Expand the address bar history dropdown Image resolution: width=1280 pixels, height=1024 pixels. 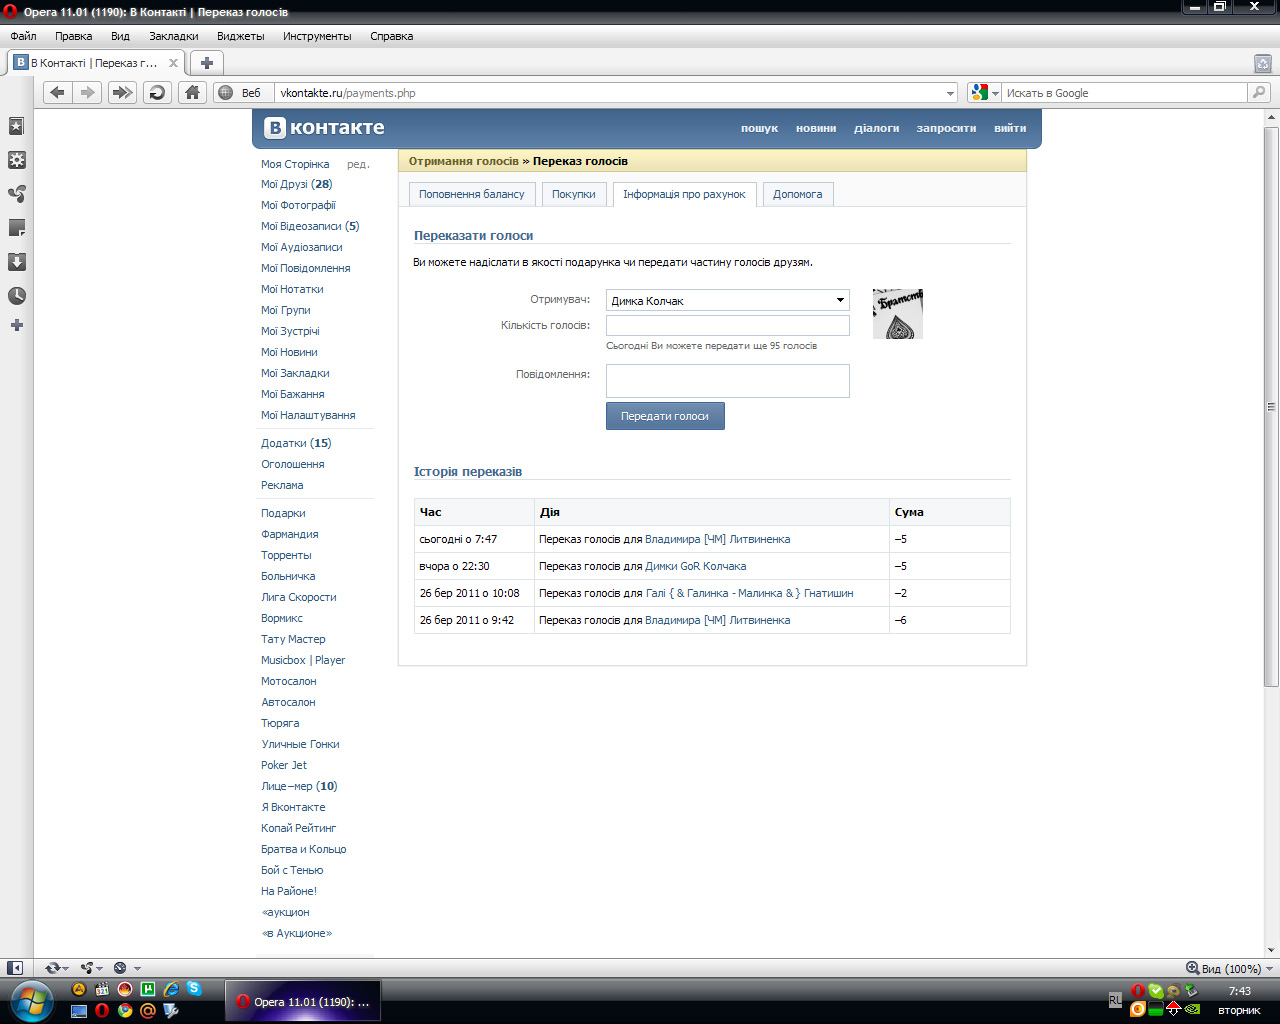click(950, 93)
